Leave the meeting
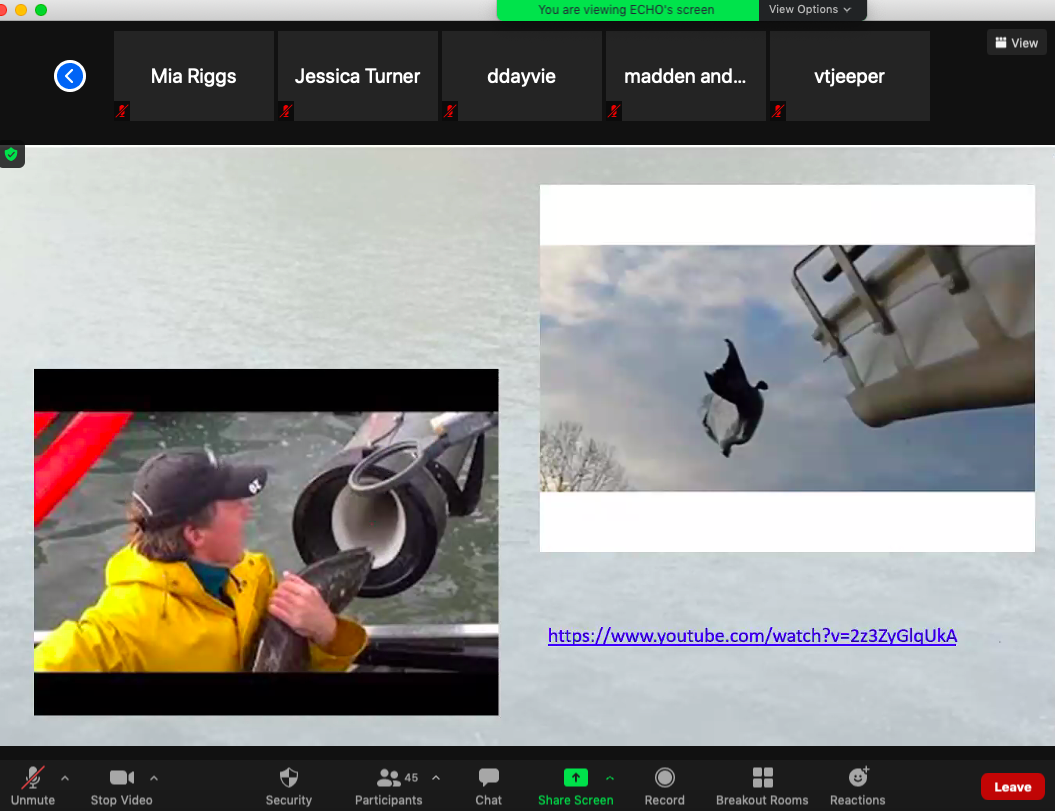The height and width of the screenshot is (811, 1055). 1012,787
